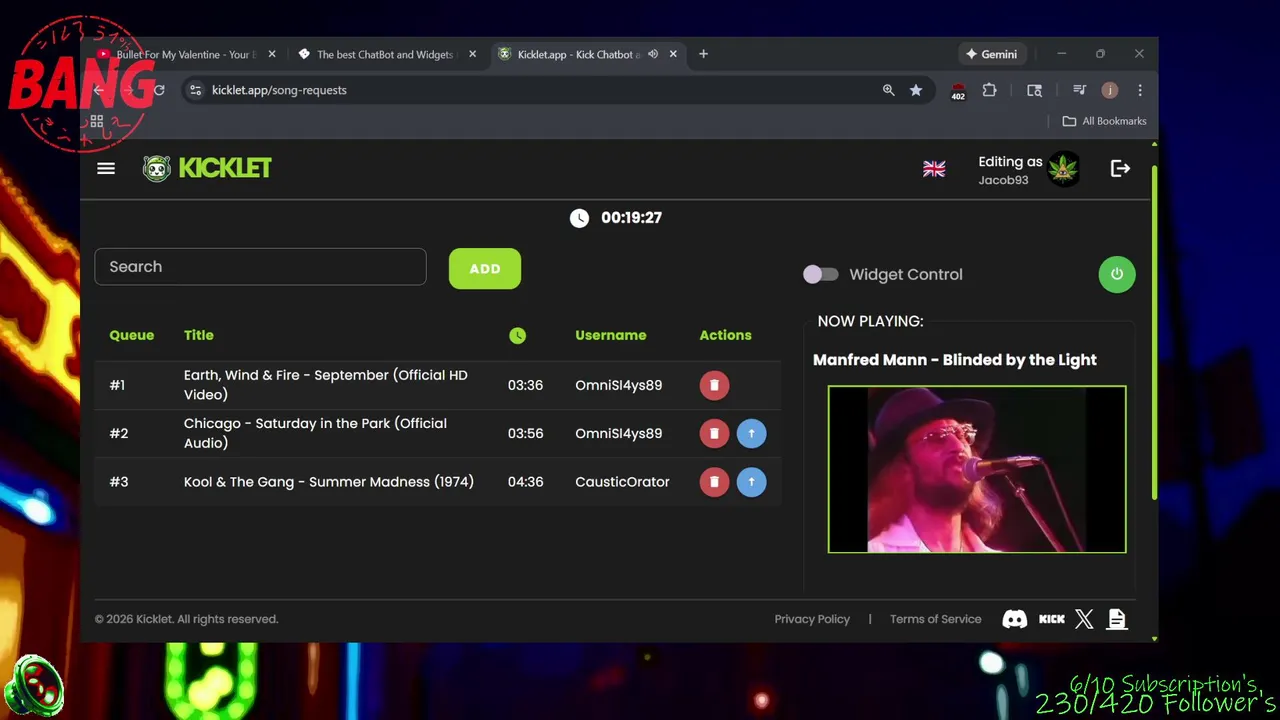Click the Queue column header
Image resolution: width=1280 pixels, height=720 pixels.
click(x=131, y=335)
